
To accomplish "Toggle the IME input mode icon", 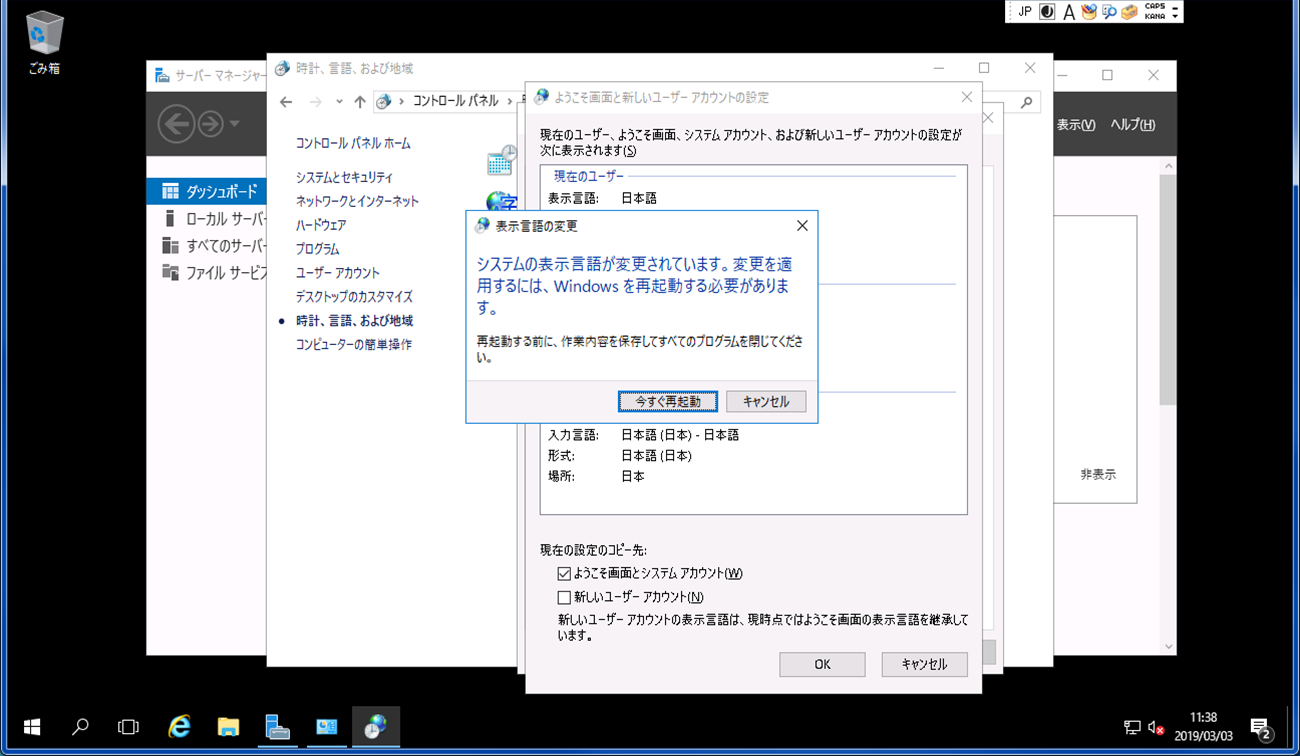I will click(x=1047, y=11).
